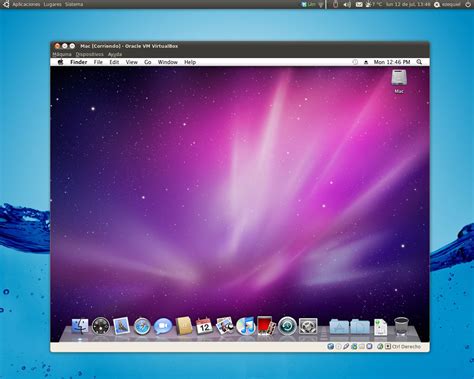Click VirtualBox mouse integration status icon
Image resolution: width=474 pixels, height=379 pixels.
coord(380,347)
